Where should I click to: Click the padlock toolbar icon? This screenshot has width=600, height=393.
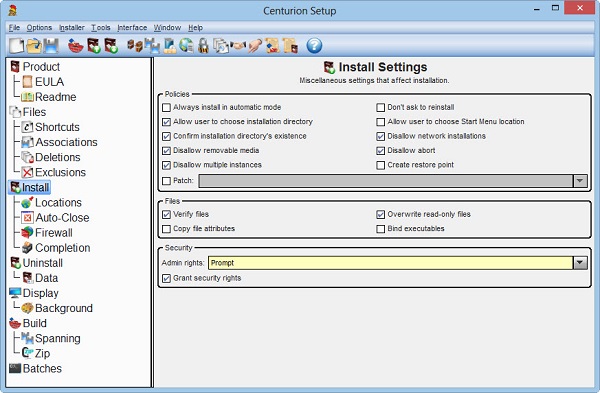tap(204, 46)
